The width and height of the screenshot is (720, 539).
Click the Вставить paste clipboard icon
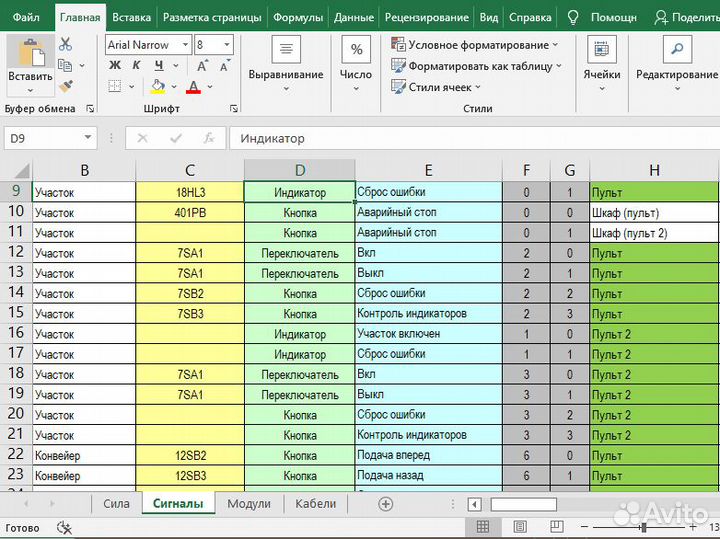tap(32, 52)
